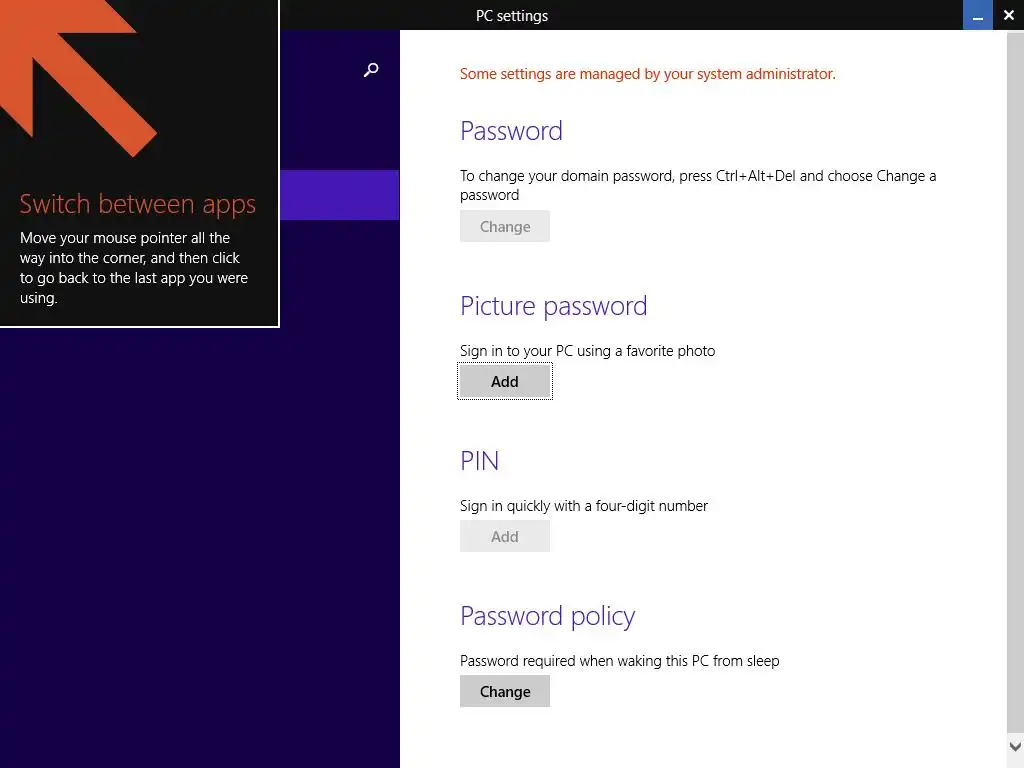Image resolution: width=1024 pixels, height=768 pixels.
Task: Open the search magnifier icon in sidebar
Action: (x=371, y=70)
